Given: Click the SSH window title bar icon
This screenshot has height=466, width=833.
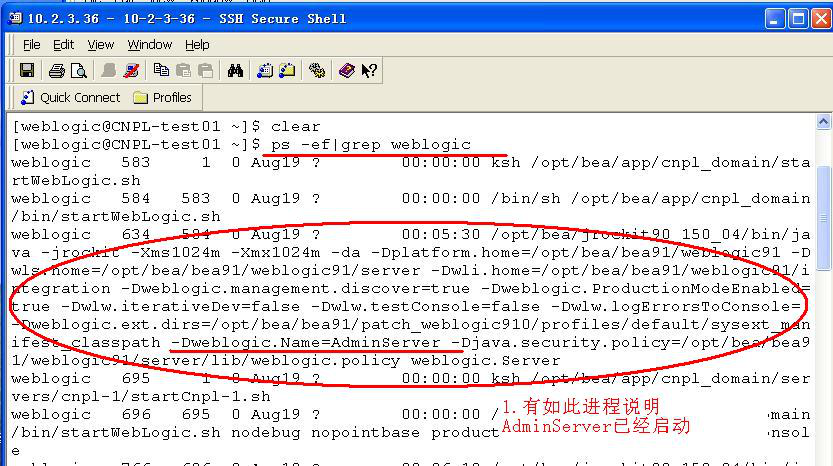Looking at the screenshot, I should click(x=15, y=19).
